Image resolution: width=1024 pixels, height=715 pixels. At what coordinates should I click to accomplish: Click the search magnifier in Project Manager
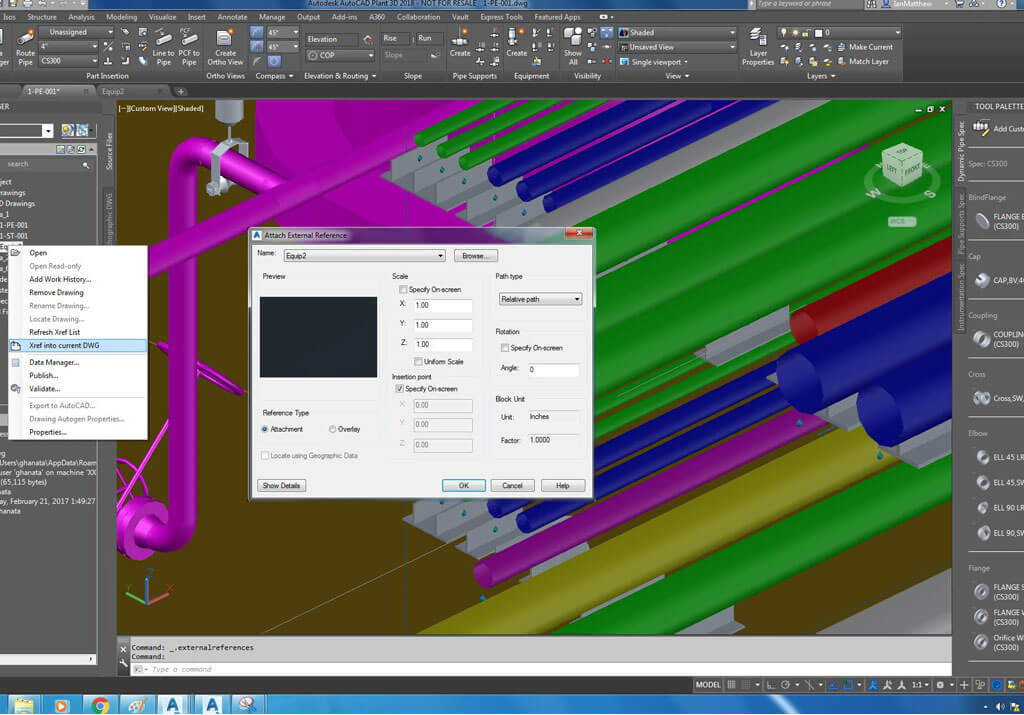[86, 165]
